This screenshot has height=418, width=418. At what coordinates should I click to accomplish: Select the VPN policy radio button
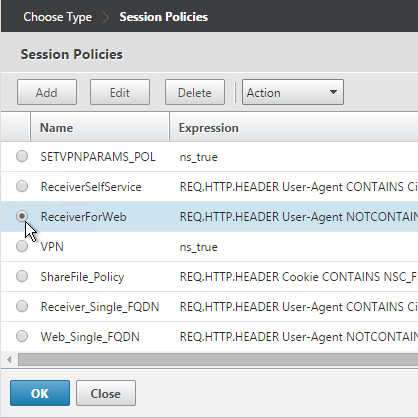(x=22, y=246)
